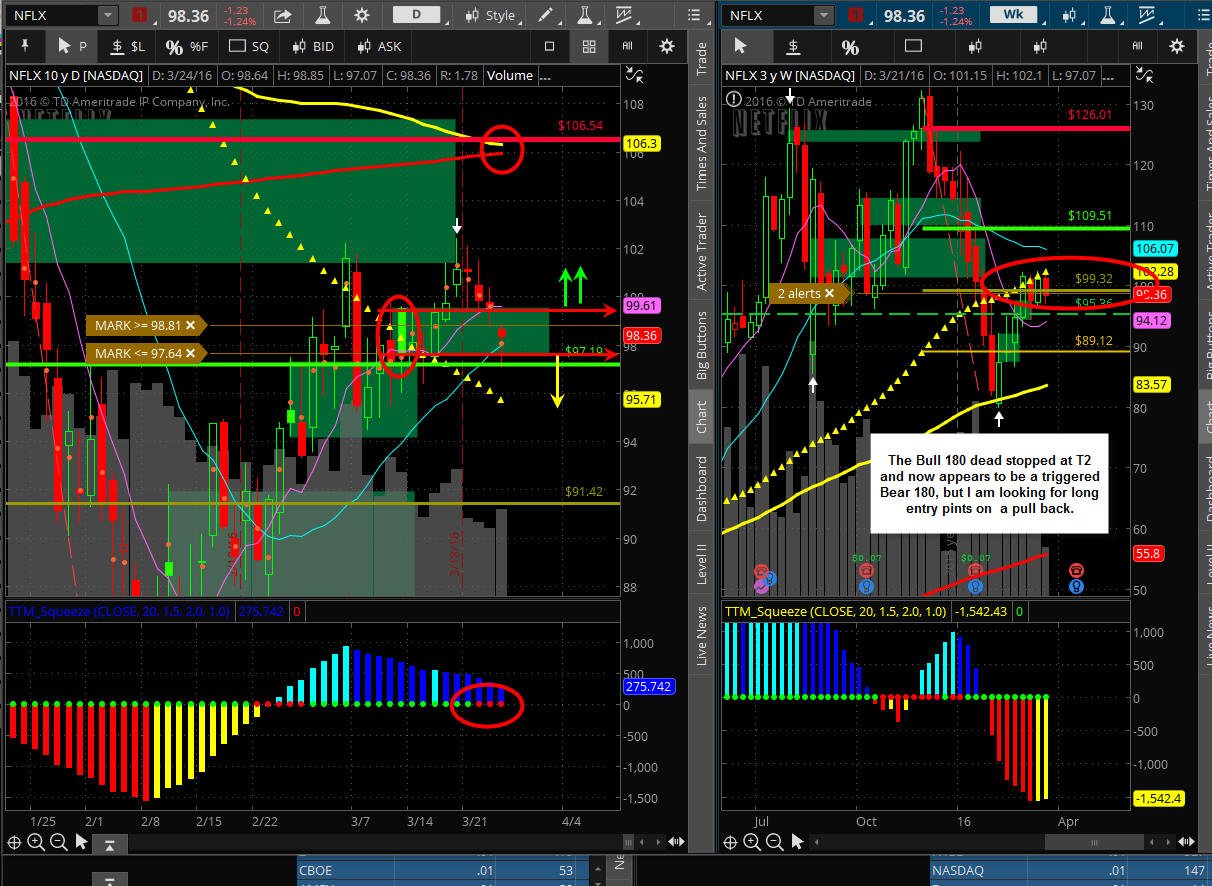Toggle the All drawings button in left toolbar
Screen dimensions: 1212x886
628,46
